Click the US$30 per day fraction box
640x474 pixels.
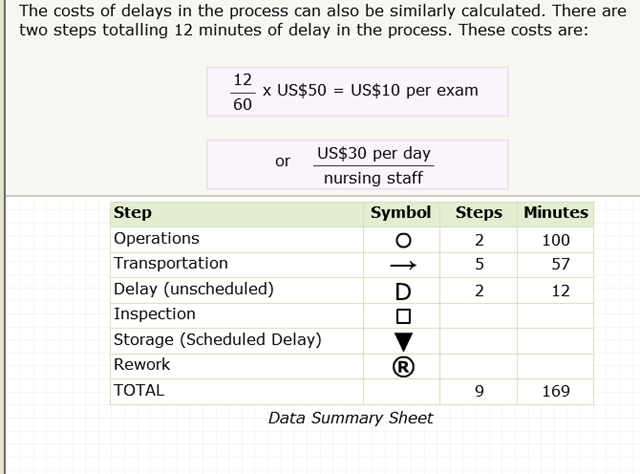pos(357,165)
